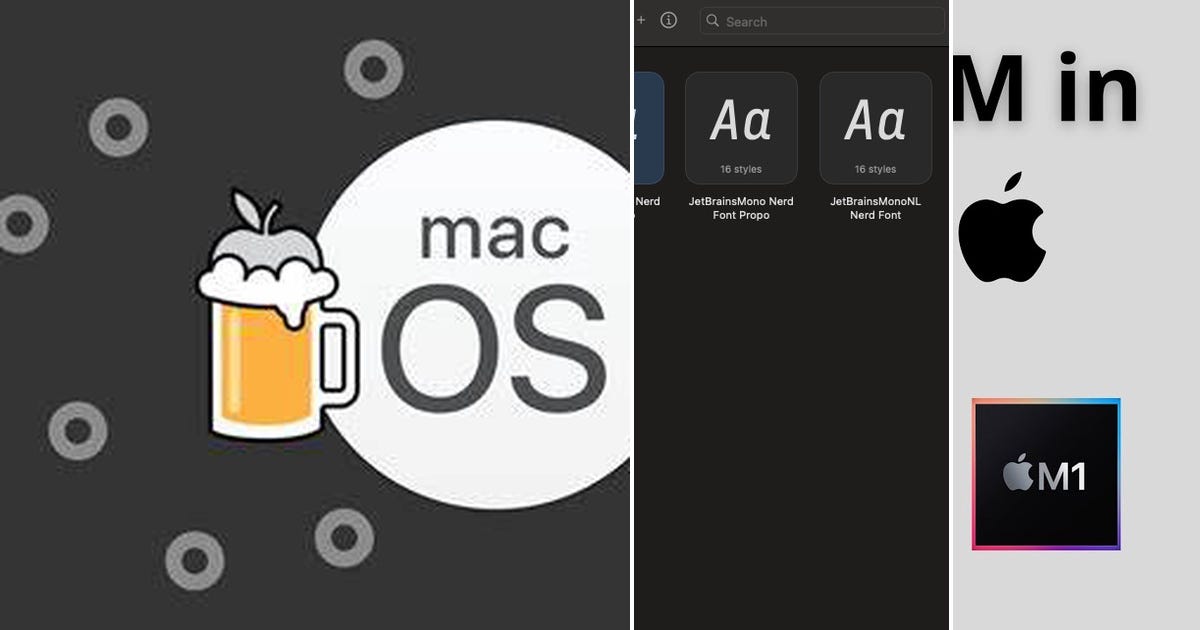Click the JetBrainsMonoNL Nerd Font name label
1200x630 pixels.
point(875,208)
